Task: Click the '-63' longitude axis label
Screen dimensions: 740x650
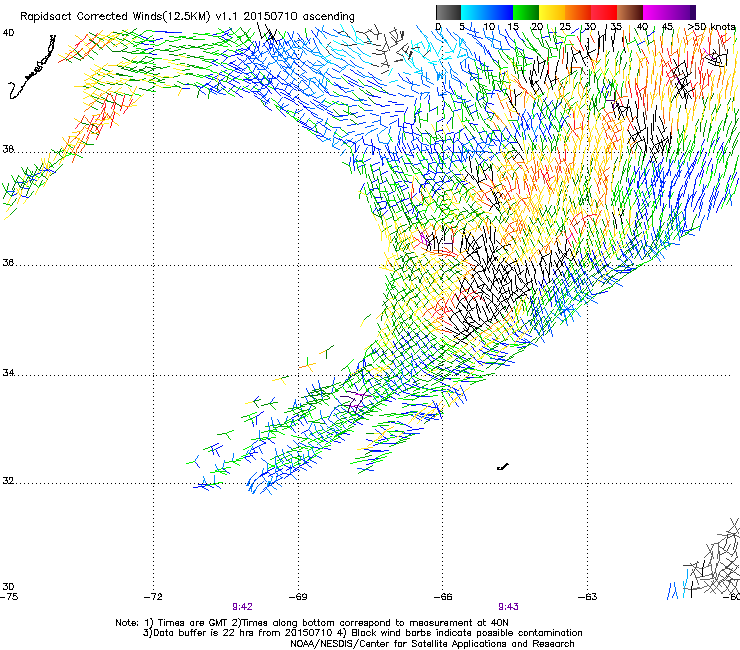Action: (588, 597)
